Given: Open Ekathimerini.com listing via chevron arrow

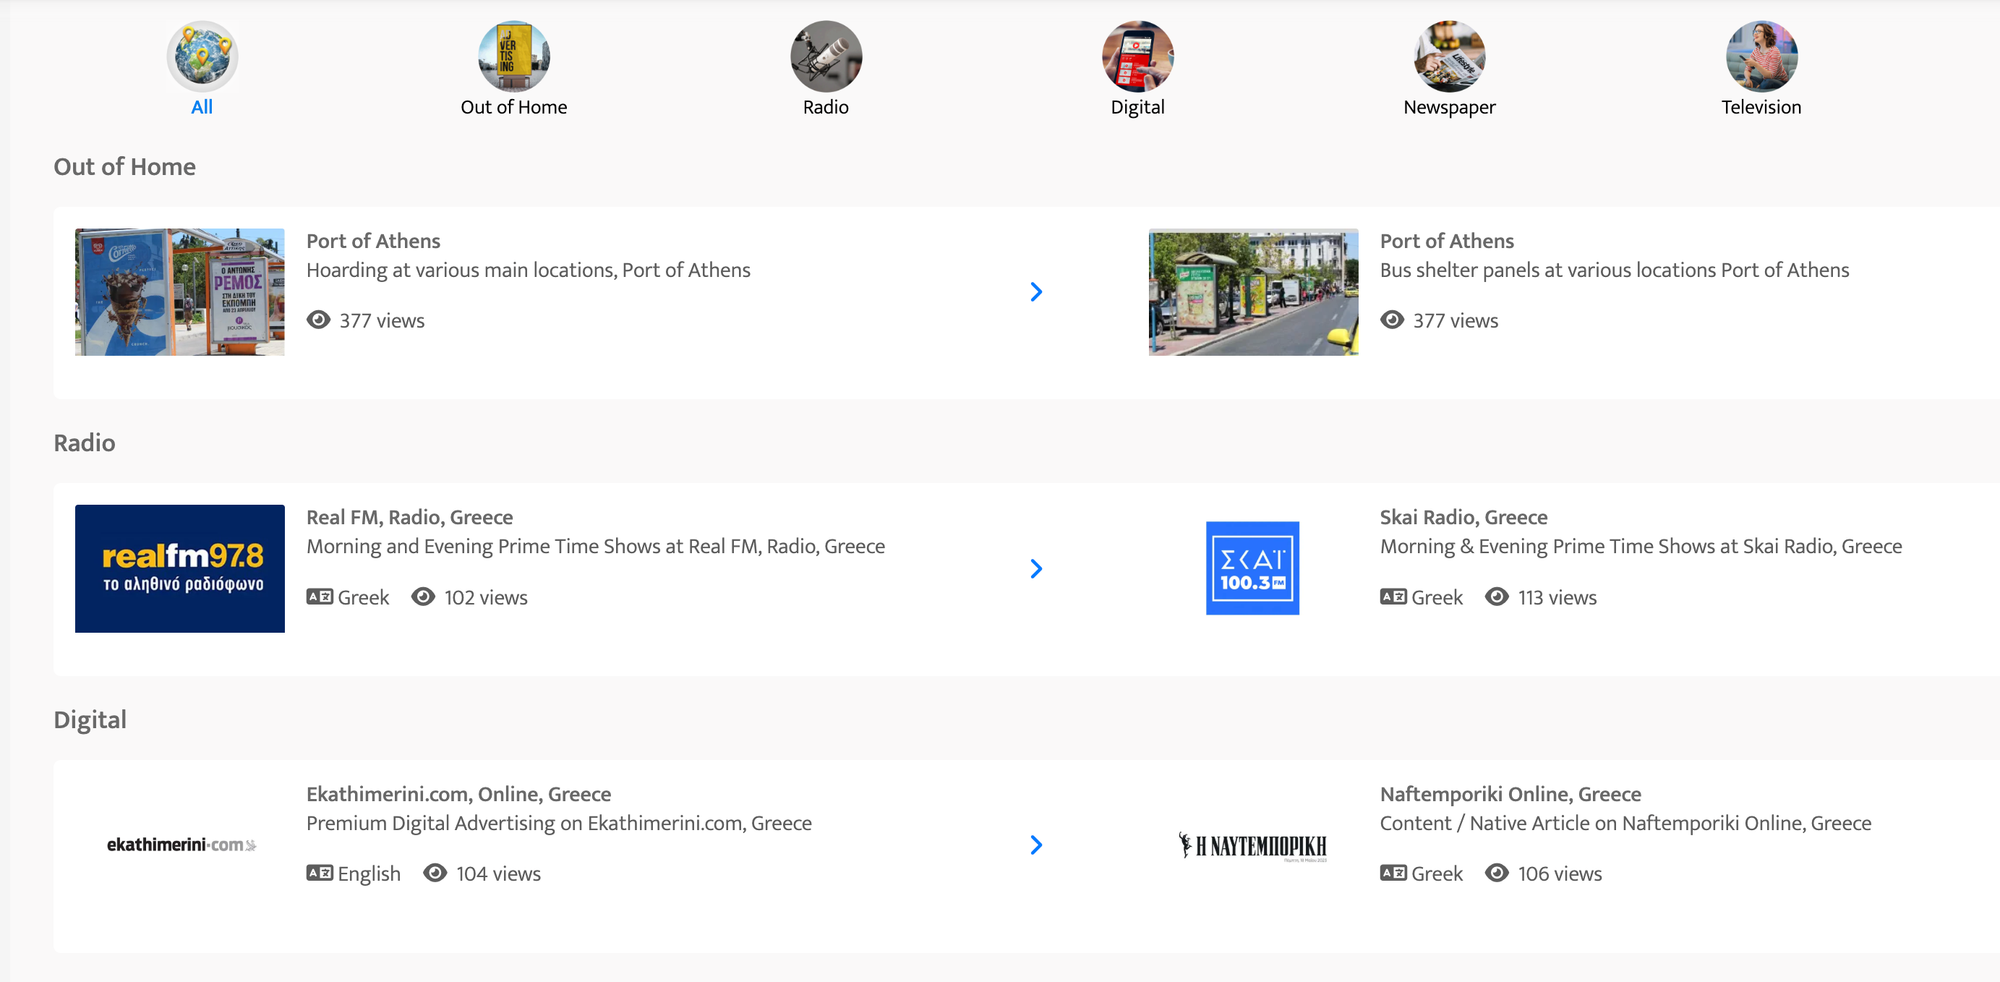Looking at the screenshot, I should click(1036, 845).
